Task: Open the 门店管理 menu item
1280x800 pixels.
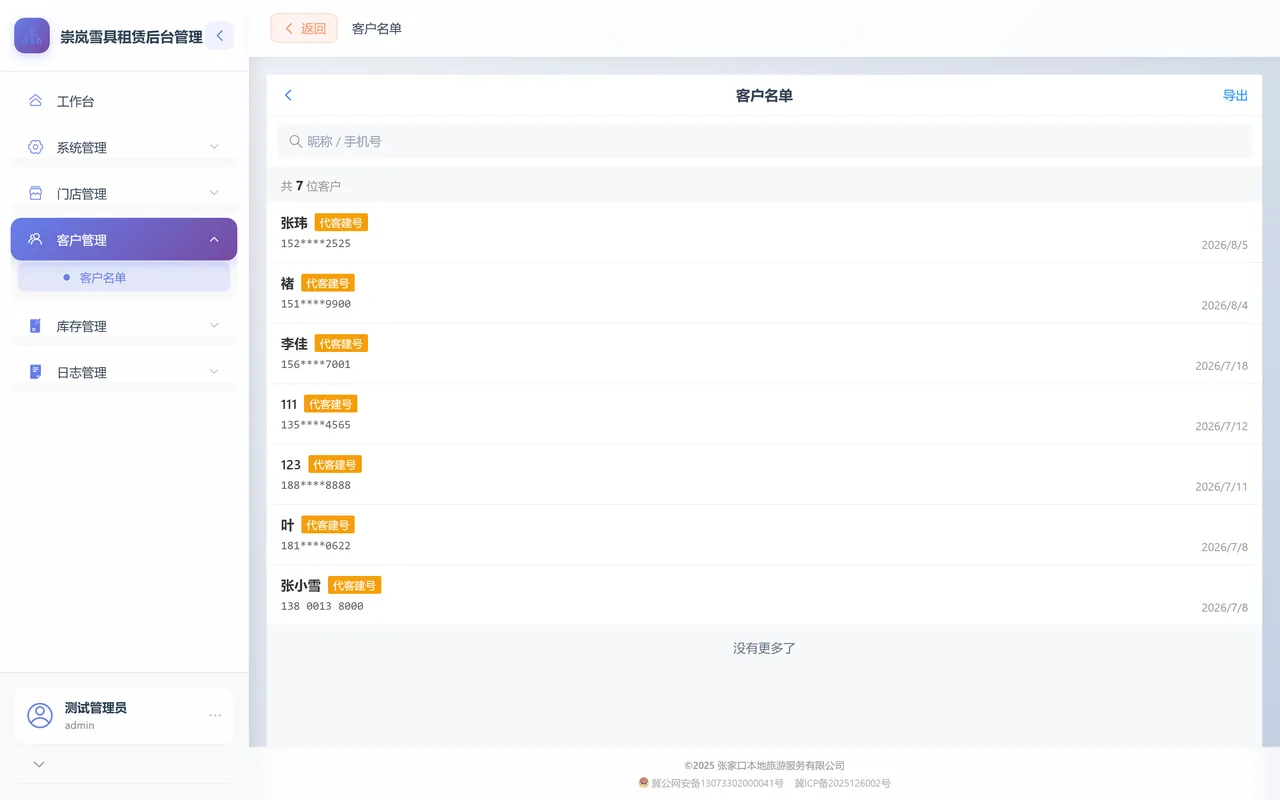Action: (124, 193)
